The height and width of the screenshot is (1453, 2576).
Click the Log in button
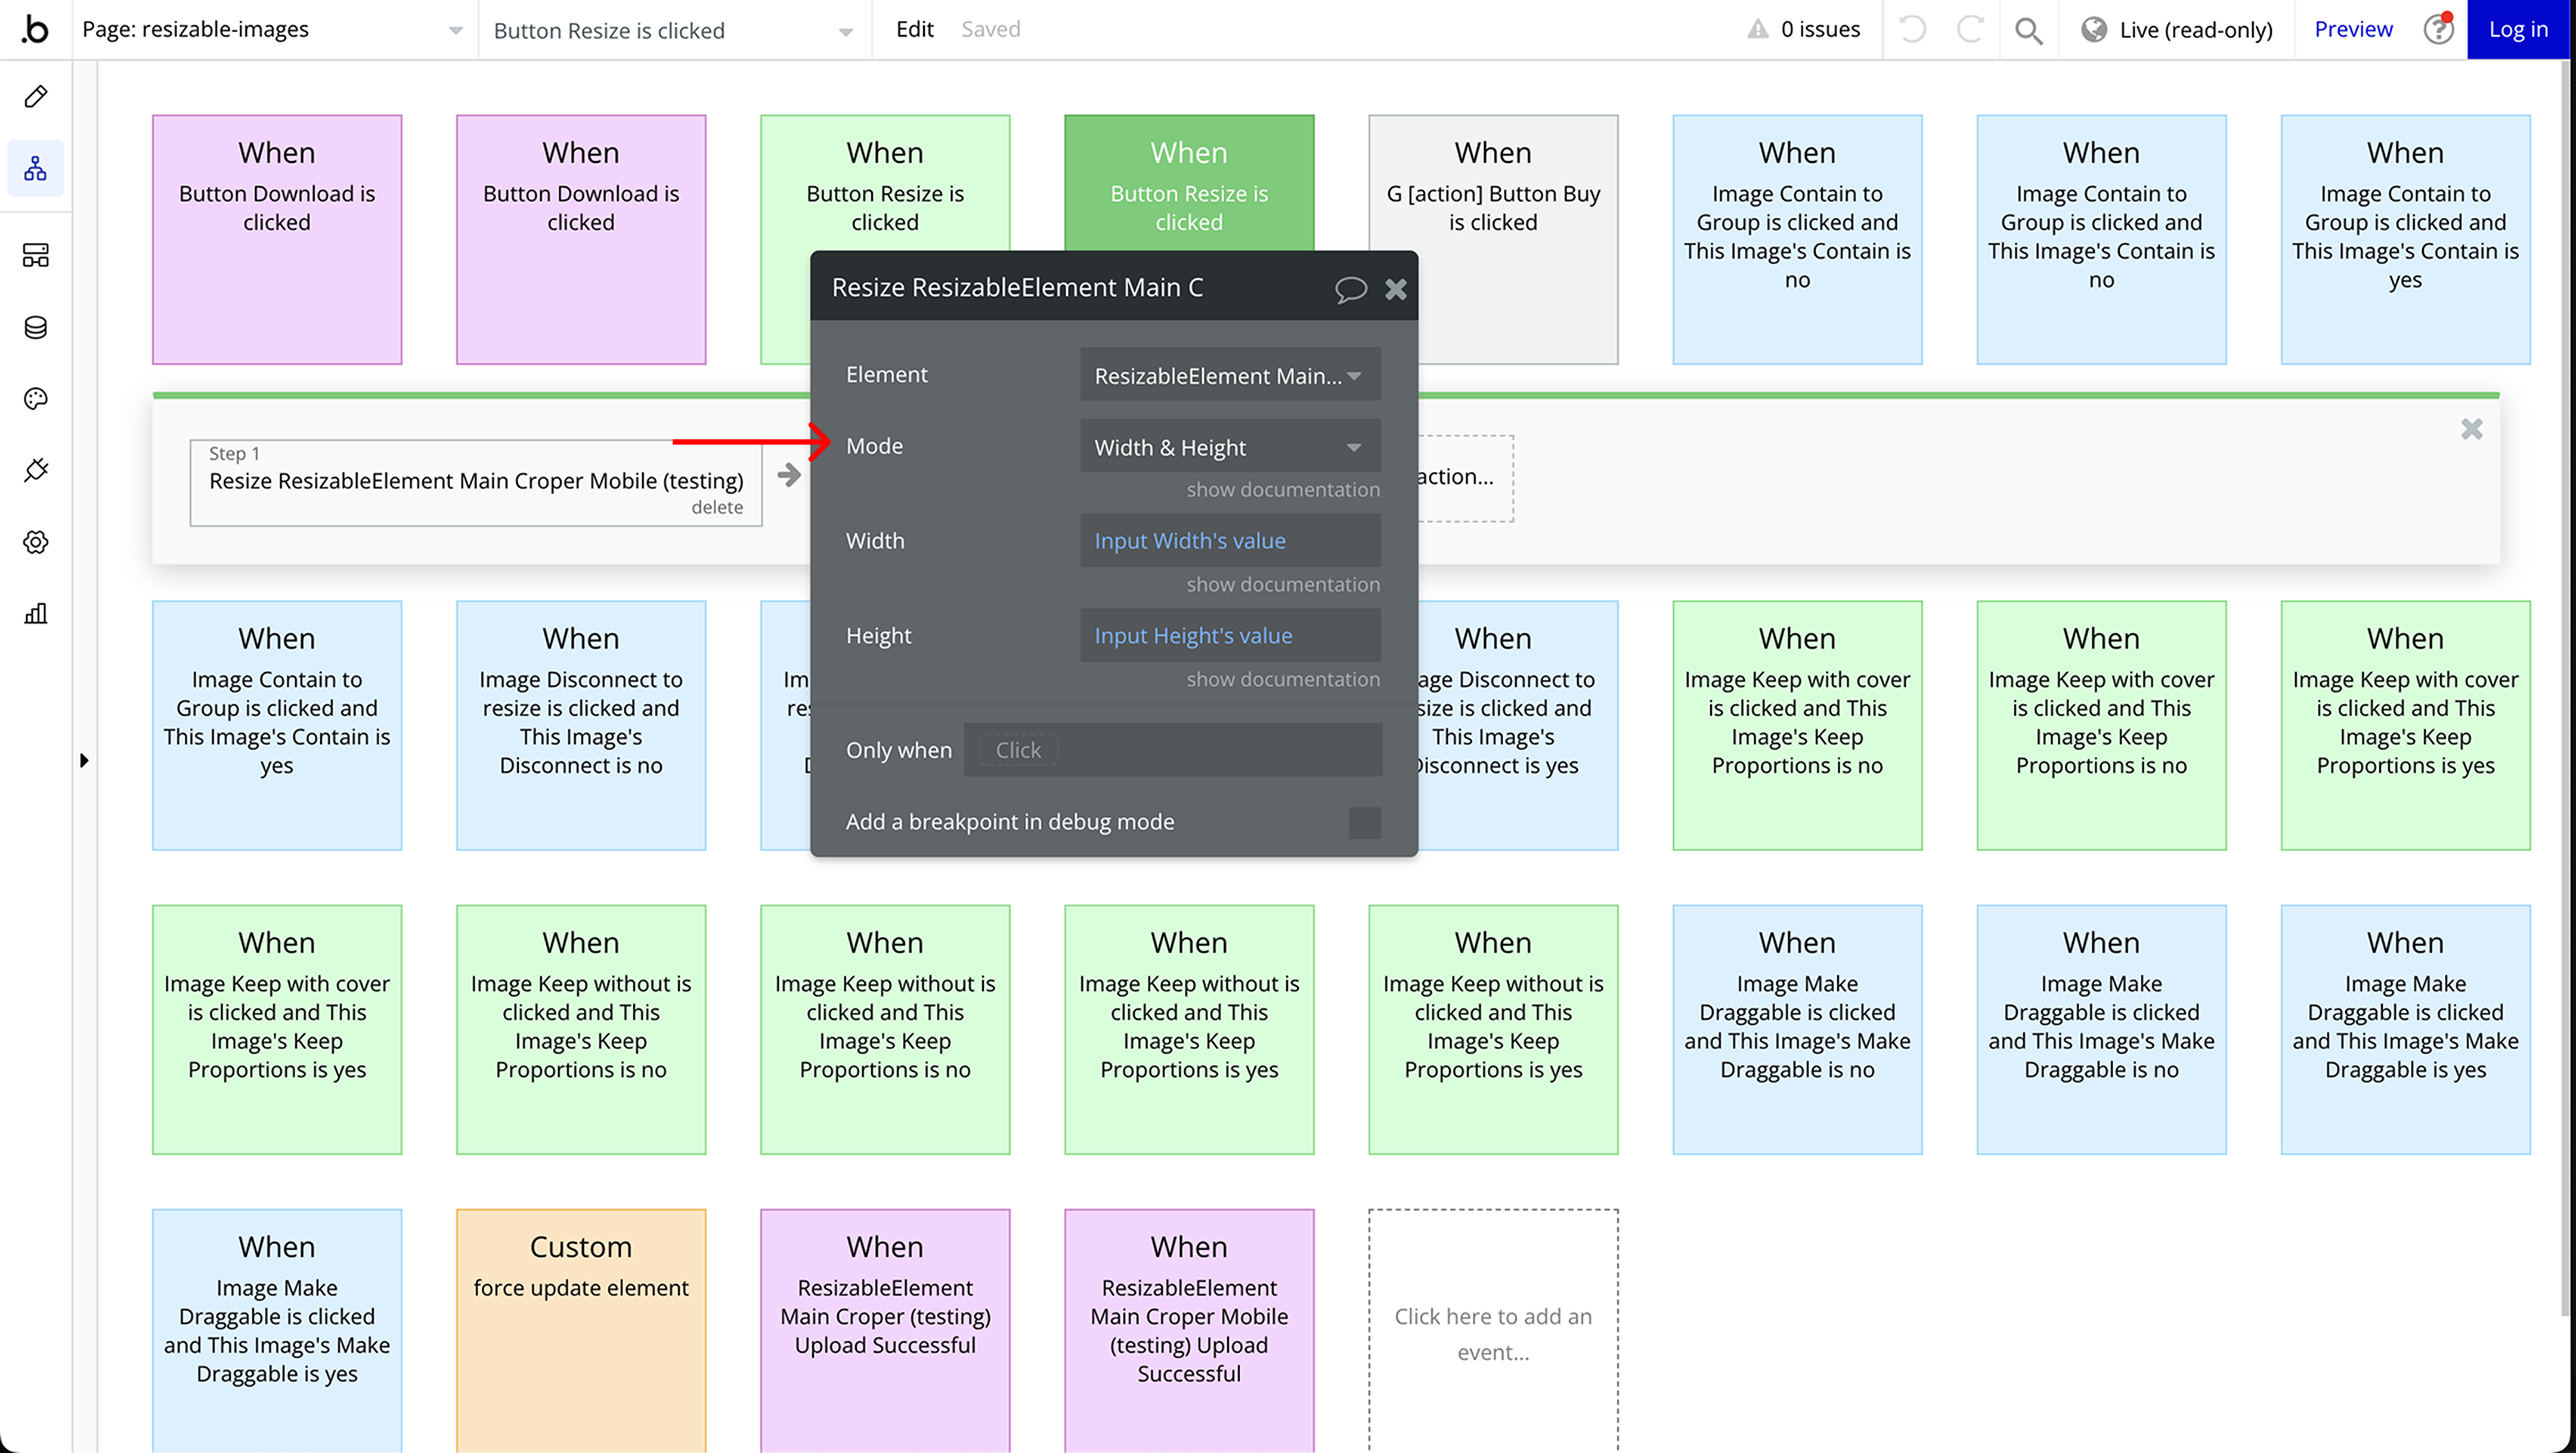tap(2517, 30)
